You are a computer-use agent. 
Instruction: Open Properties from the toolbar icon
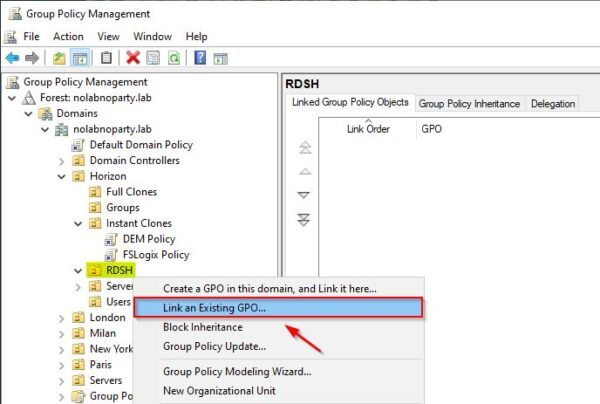click(153, 58)
